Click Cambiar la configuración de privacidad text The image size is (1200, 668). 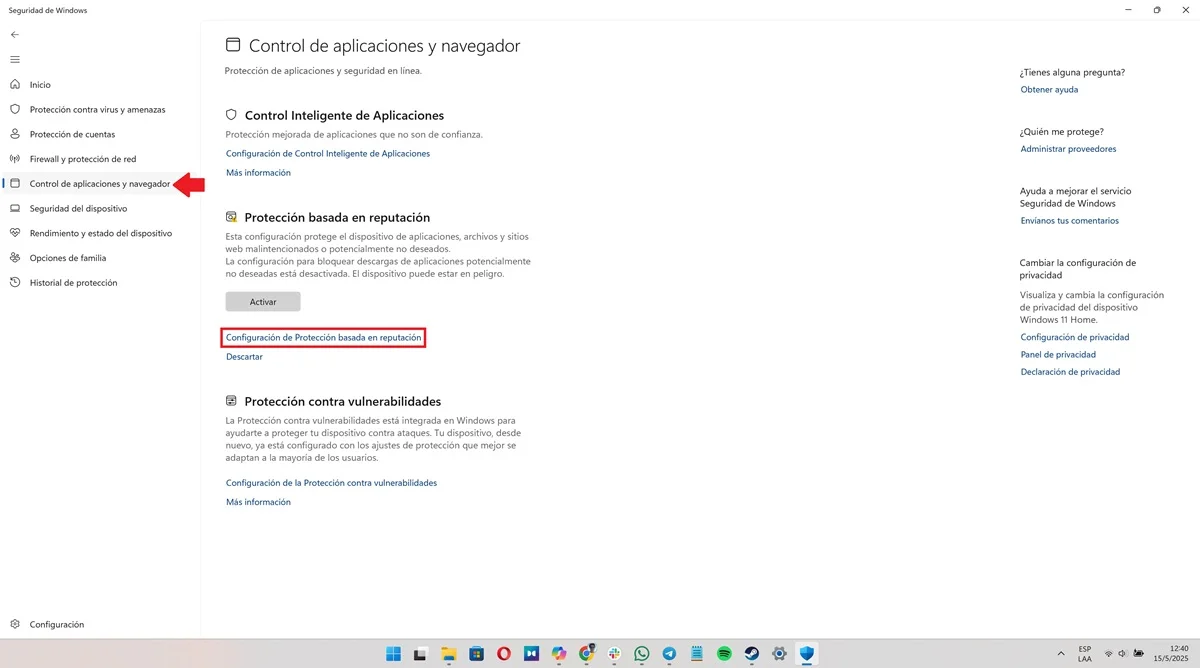(x=1078, y=269)
